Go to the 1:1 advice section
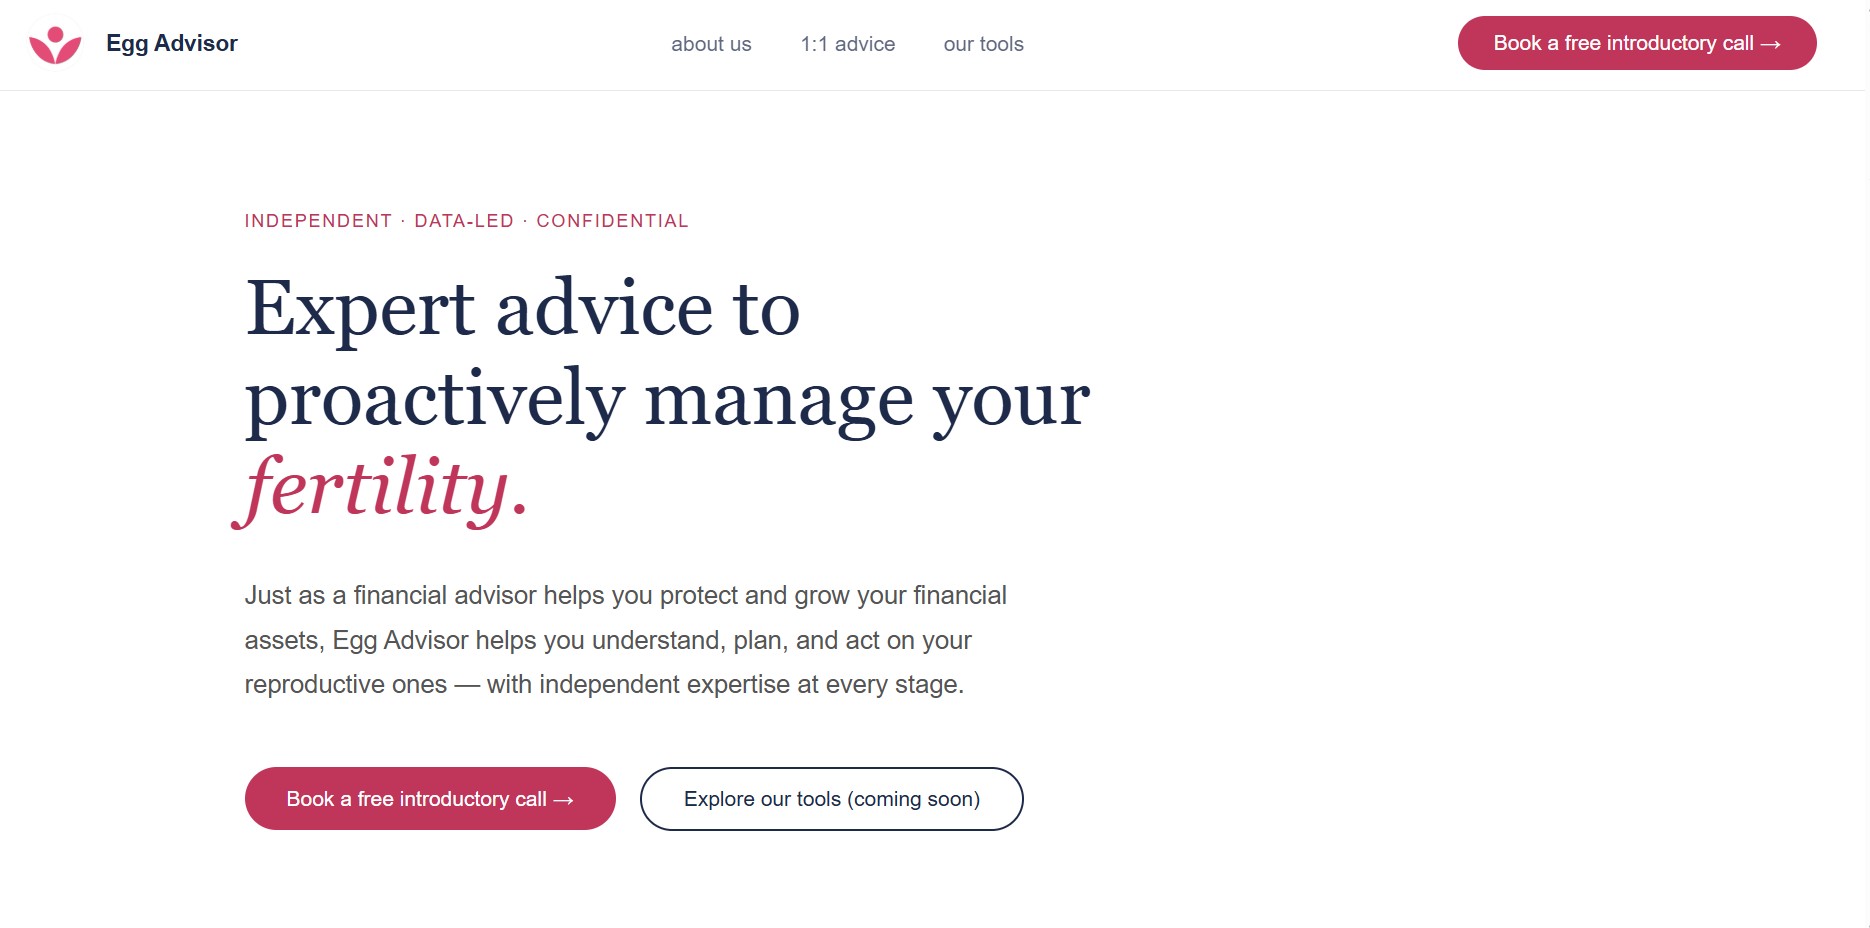Viewport: 1870px width, 928px height. click(848, 44)
